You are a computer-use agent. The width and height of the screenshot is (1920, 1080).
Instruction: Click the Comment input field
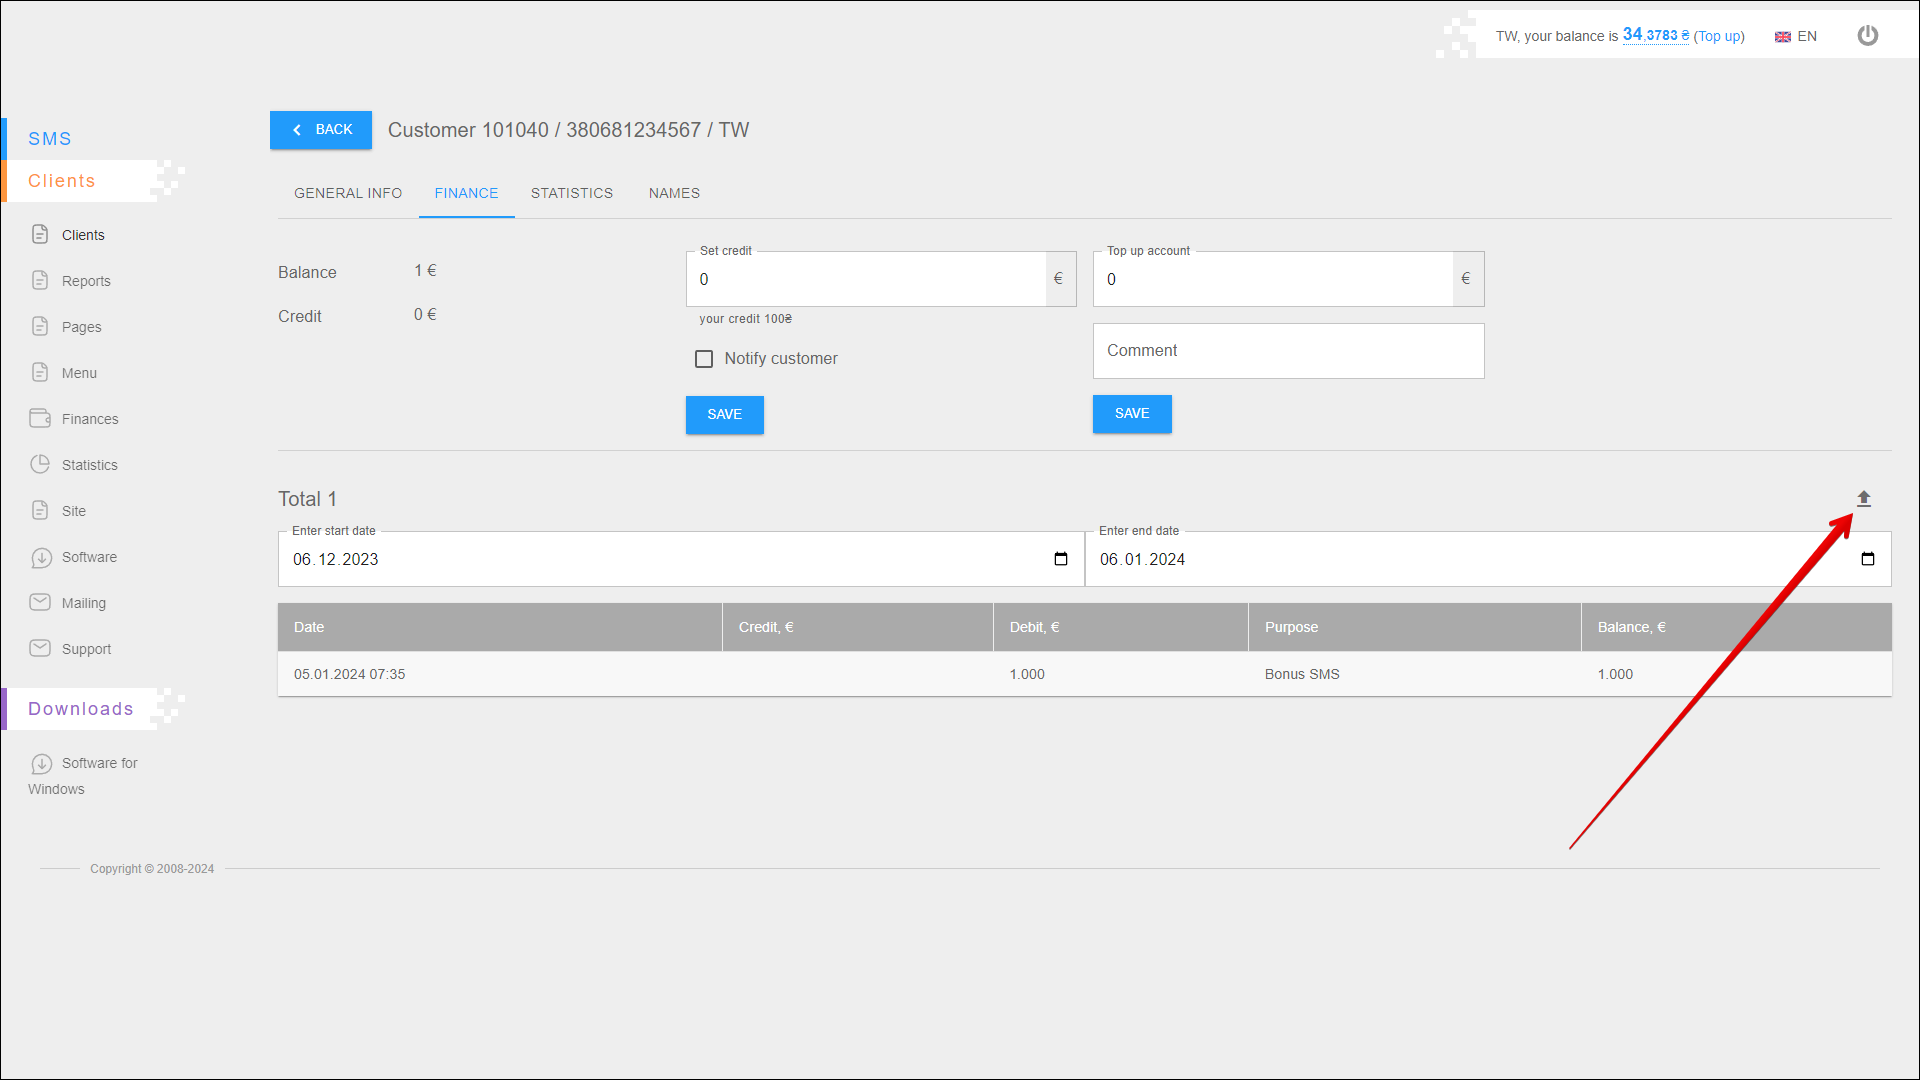1288,351
